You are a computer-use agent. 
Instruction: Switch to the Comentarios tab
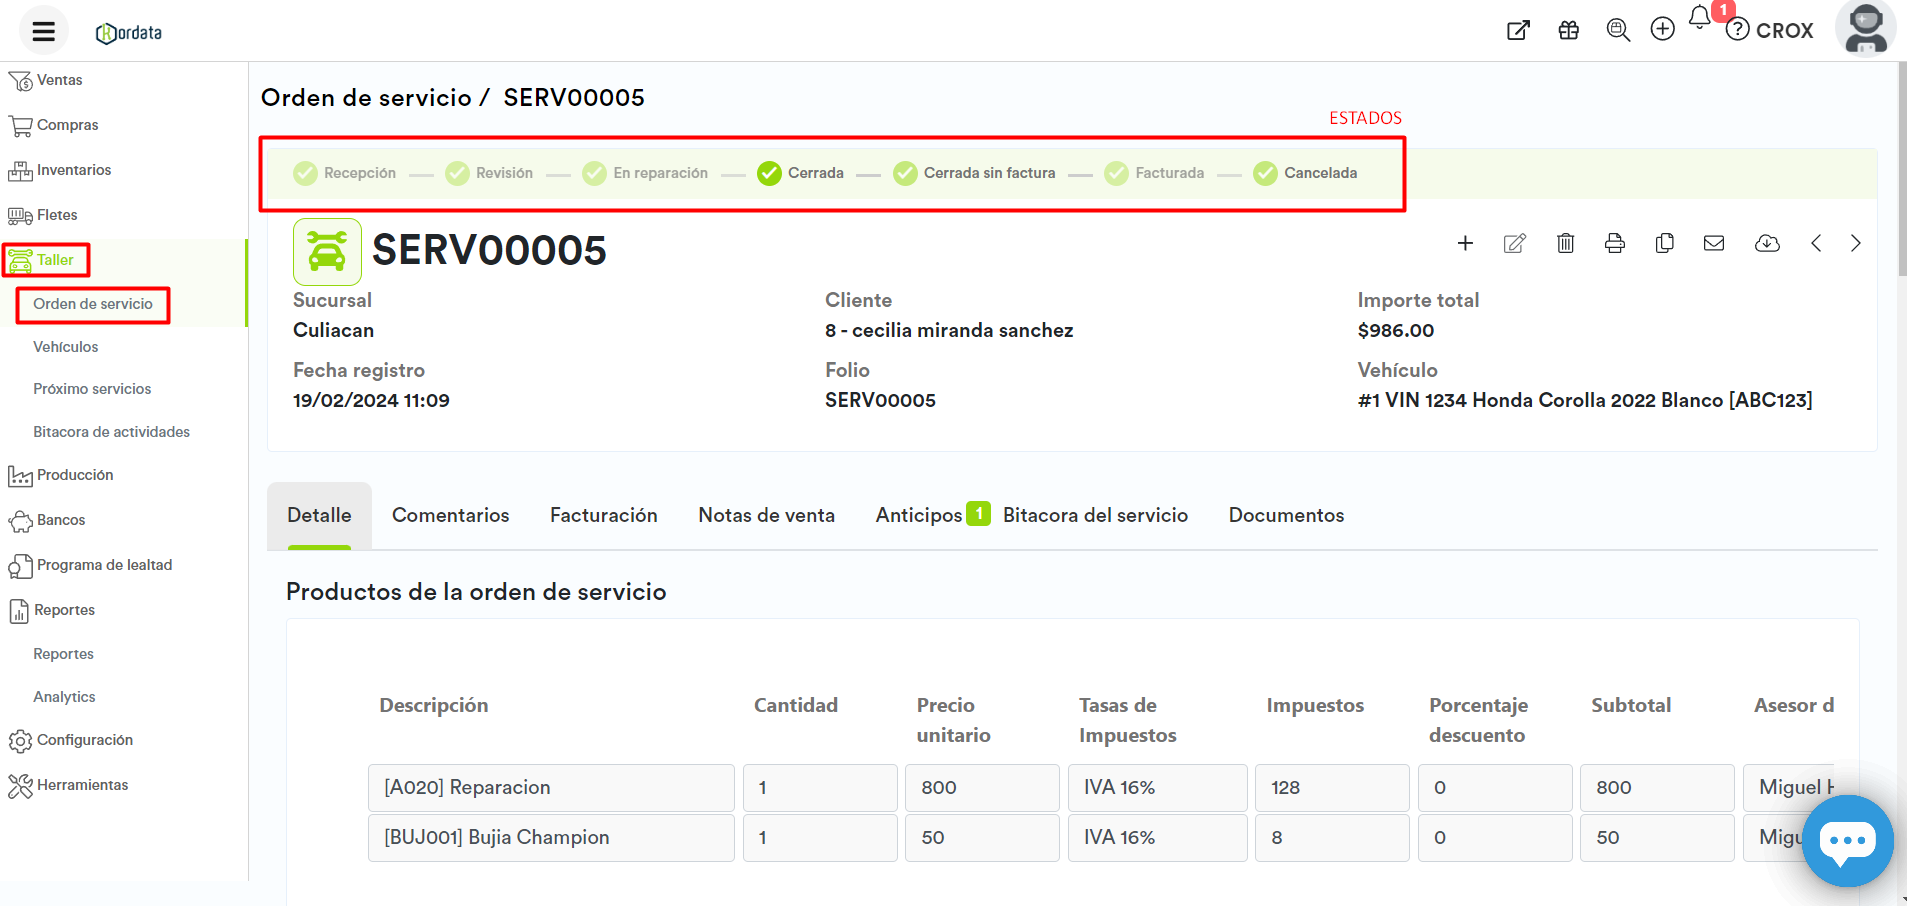[x=451, y=514]
